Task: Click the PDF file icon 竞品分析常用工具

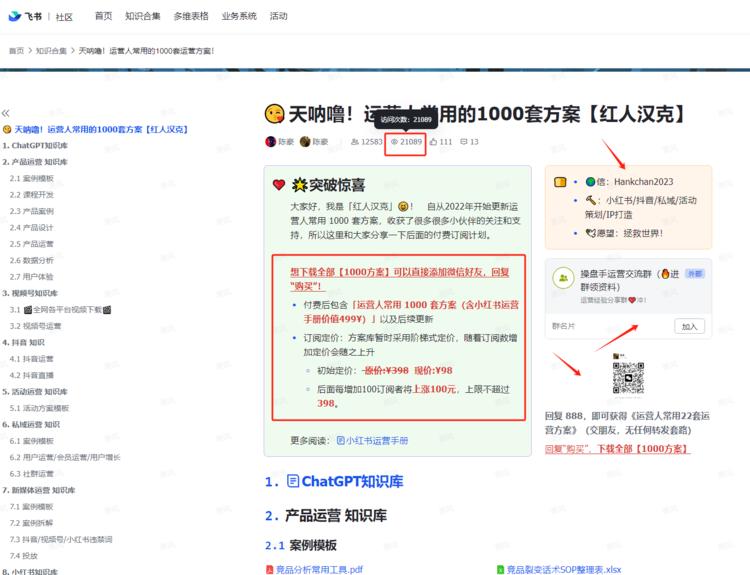Action: [x=269, y=570]
